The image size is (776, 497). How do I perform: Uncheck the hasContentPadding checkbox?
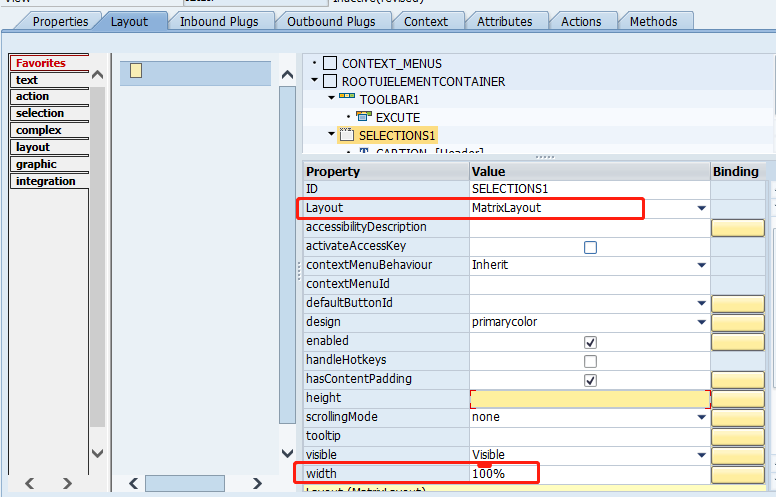[x=590, y=380]
